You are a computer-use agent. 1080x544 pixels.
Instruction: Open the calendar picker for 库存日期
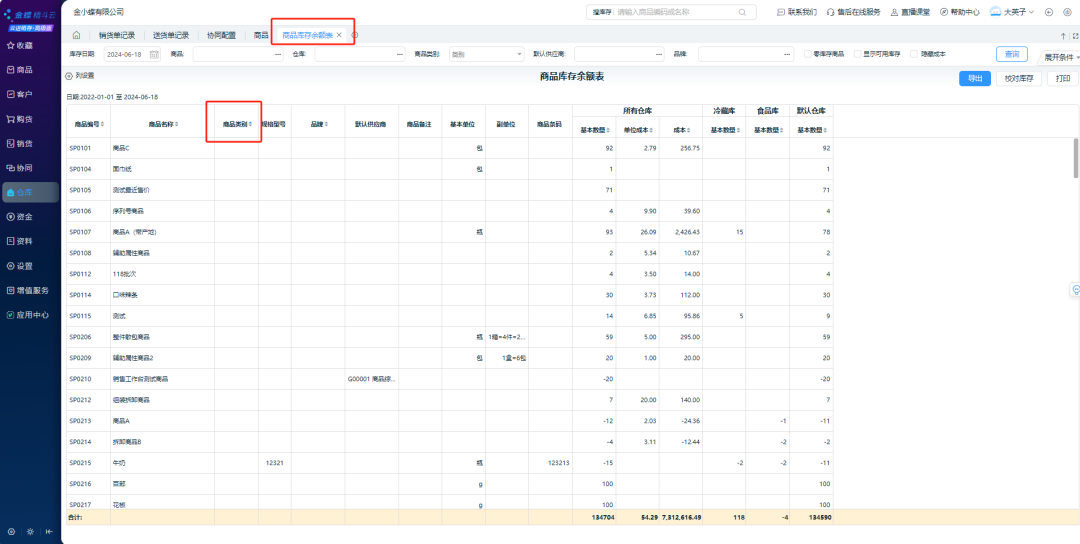(x=154, y=54)
